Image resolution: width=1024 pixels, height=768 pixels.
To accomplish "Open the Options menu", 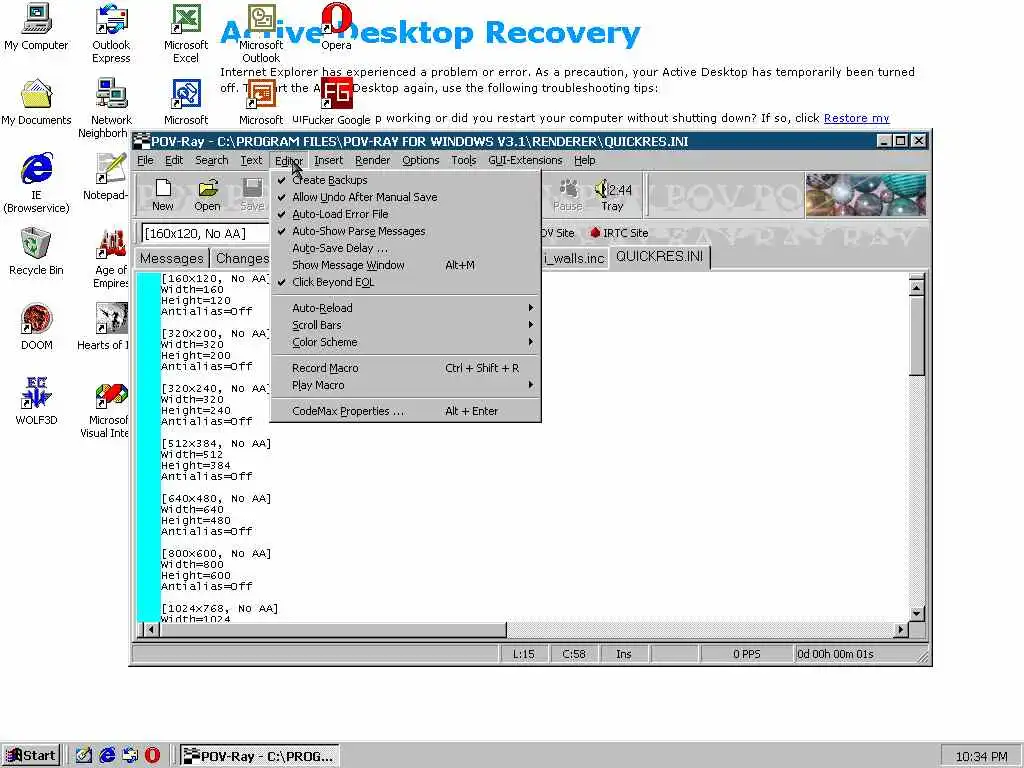I will tap(421, 160).
